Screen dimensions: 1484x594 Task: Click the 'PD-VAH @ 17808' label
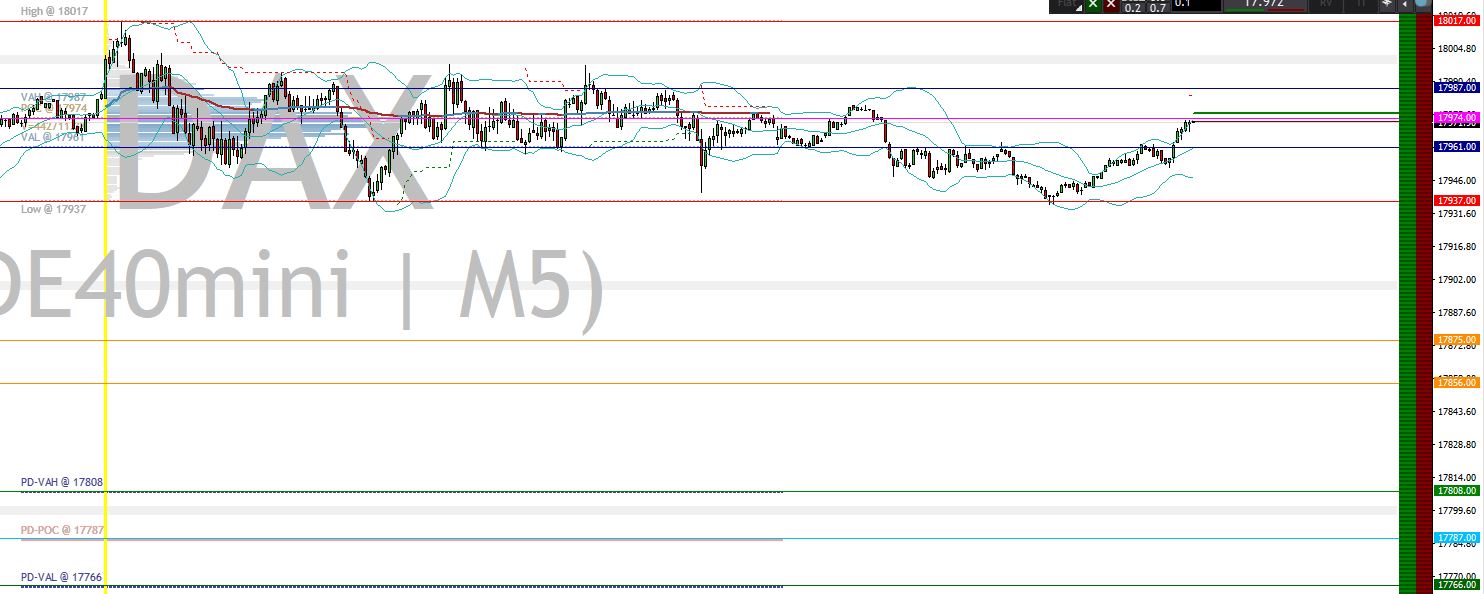coord(62,482)
